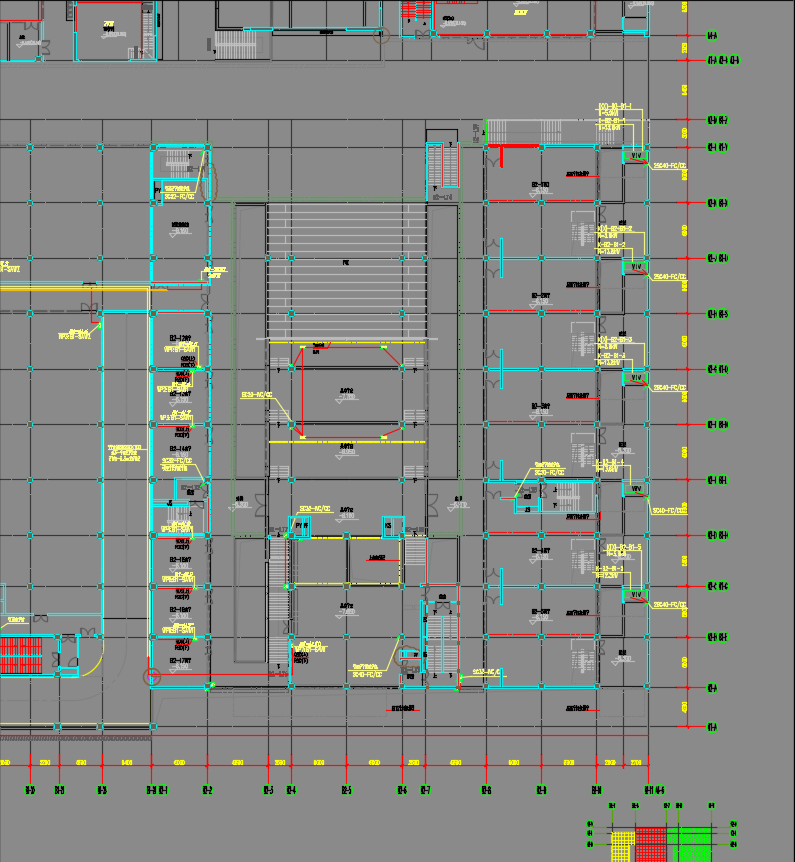Viewport: 795px width, 862px height.
Task: Select the SC32 conduit label left of red loop
Action: tap(257, 396)
